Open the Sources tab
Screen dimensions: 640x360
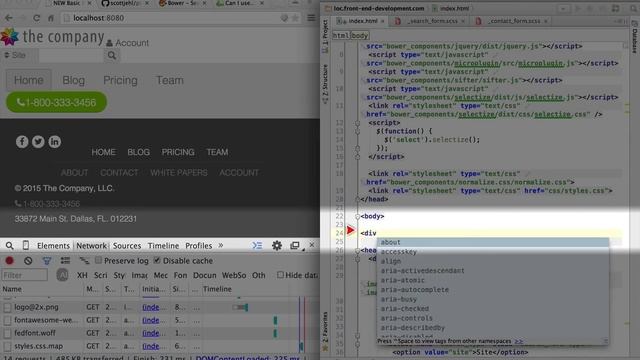point(127,246)
